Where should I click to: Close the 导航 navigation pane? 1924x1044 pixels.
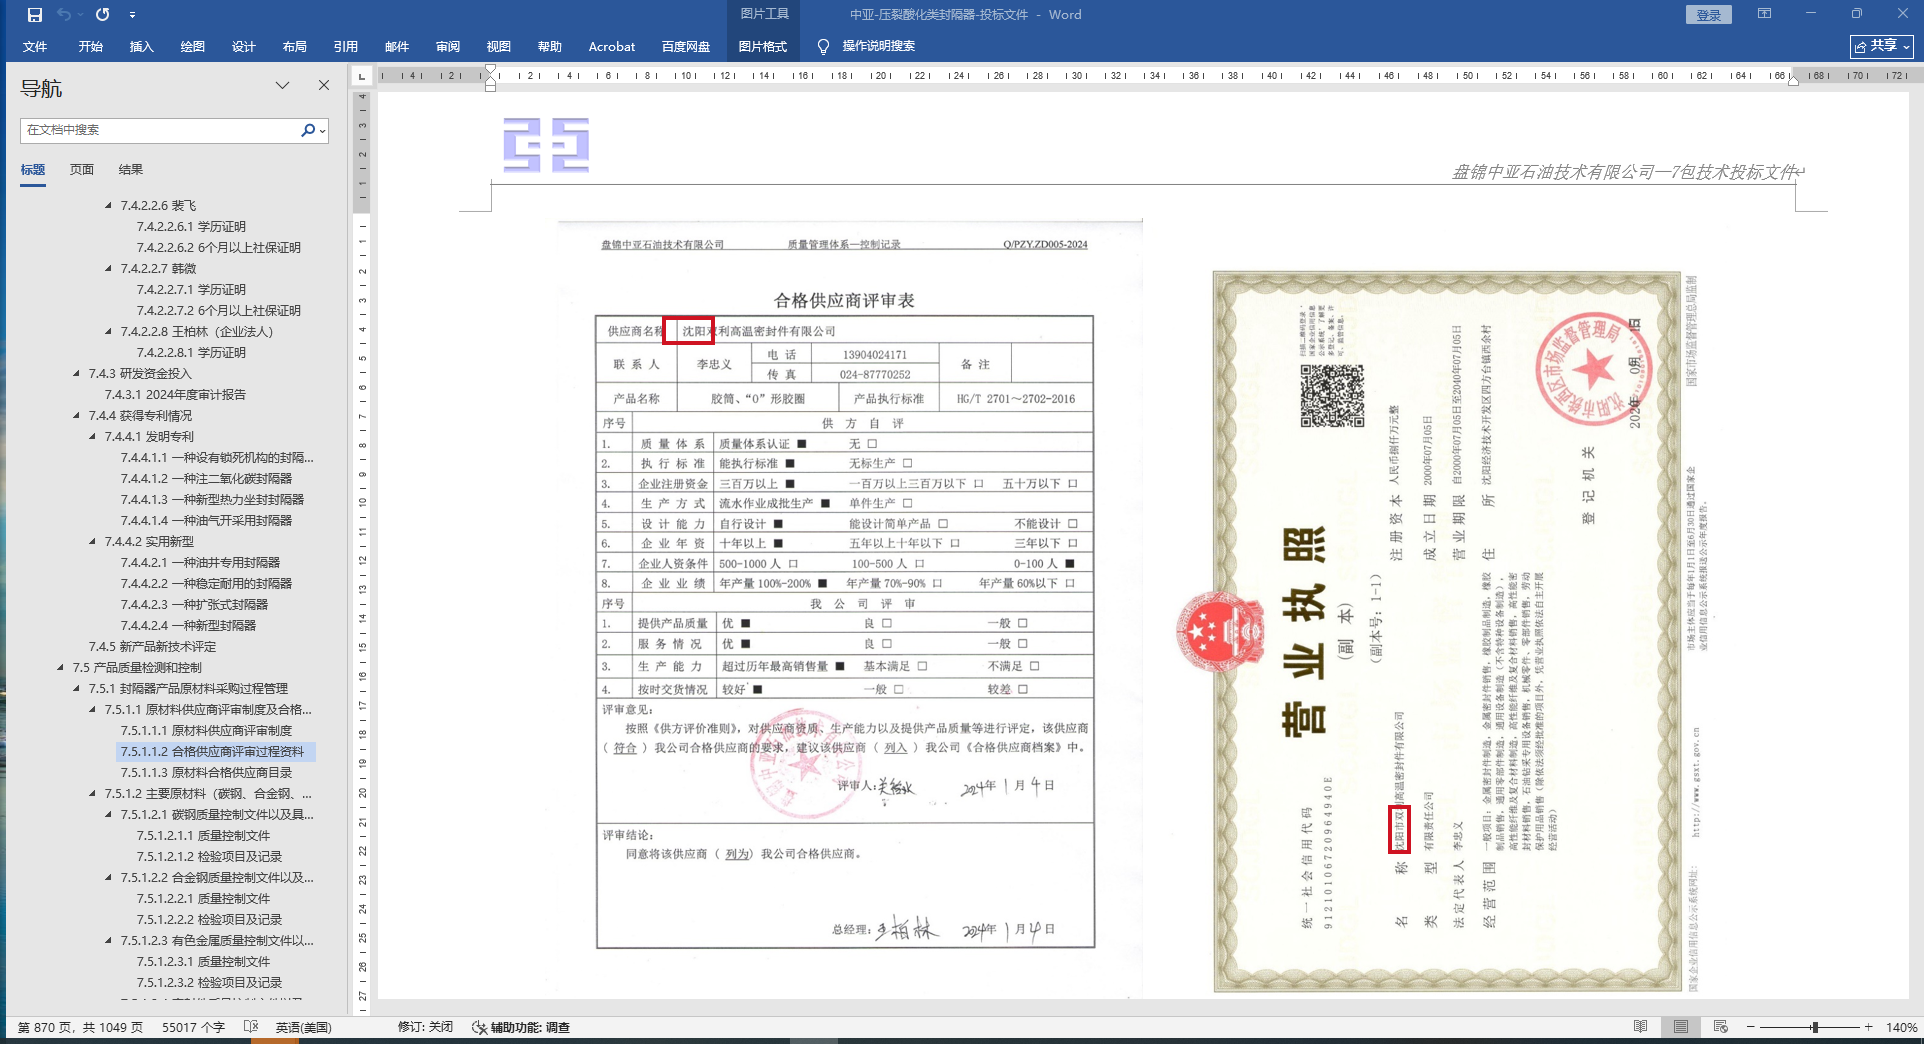pos(324,86)
